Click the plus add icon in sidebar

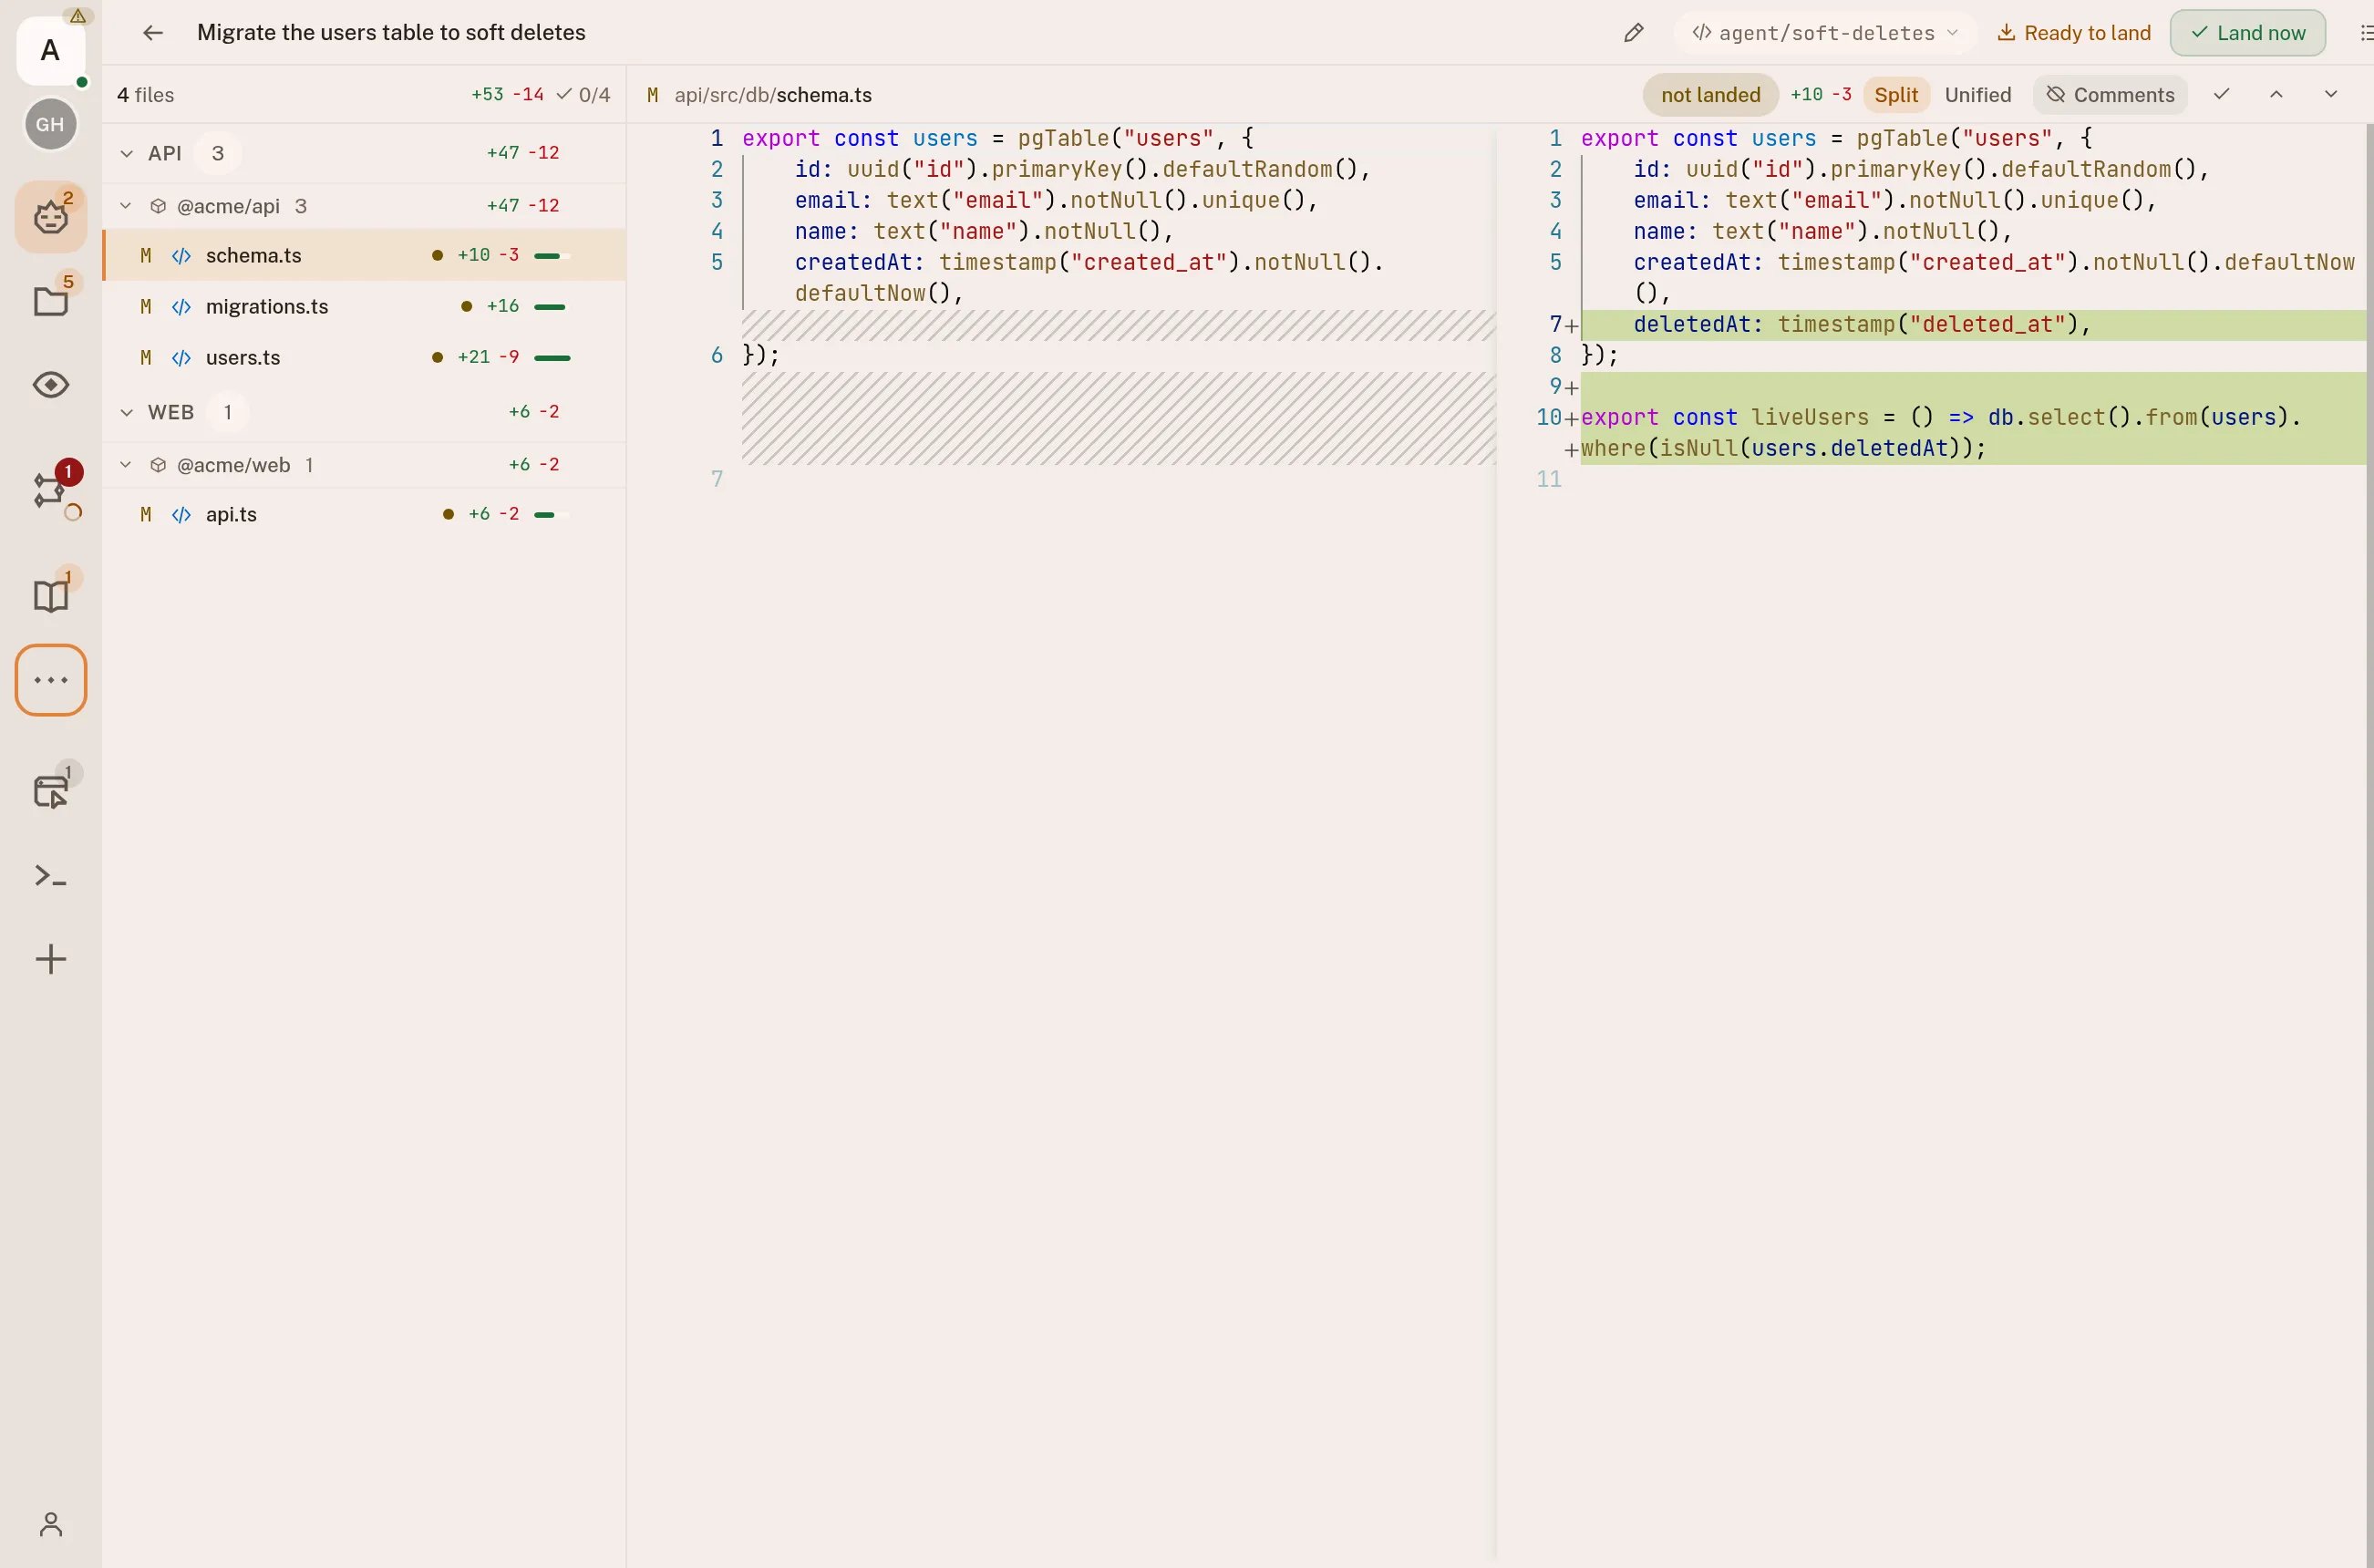coord(51,959)
